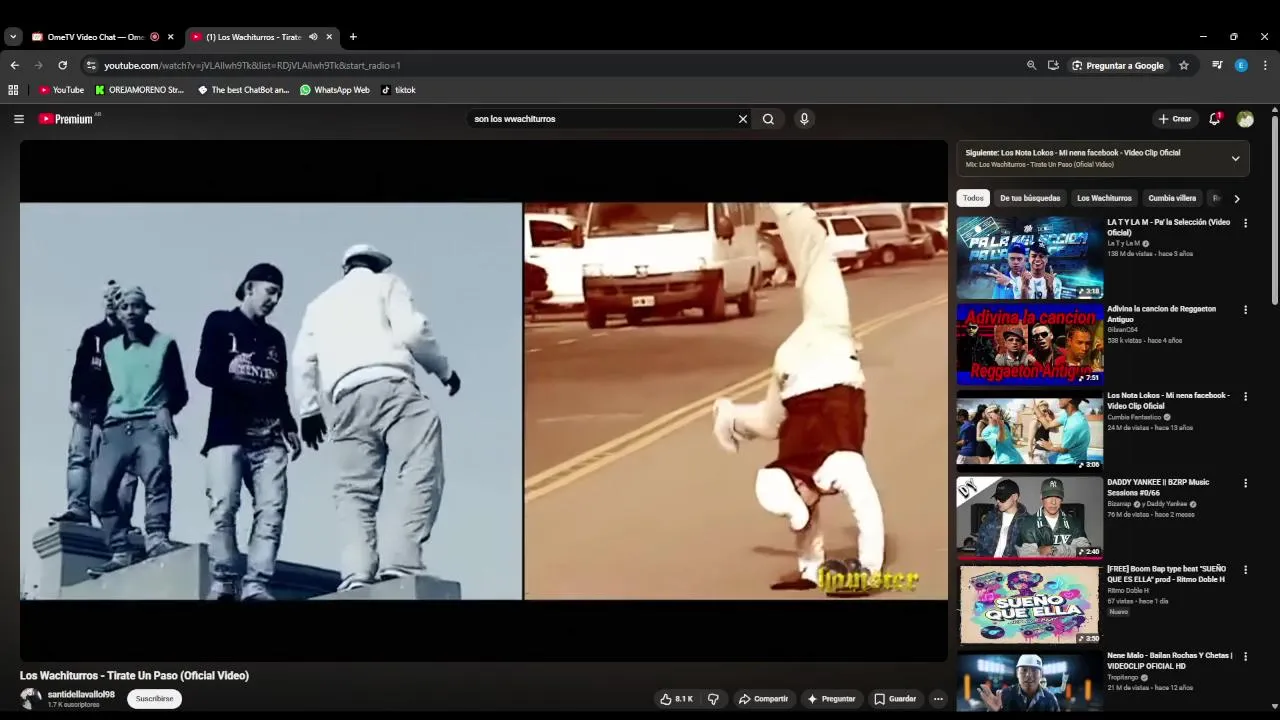Click the youtube.com address bar URL
The width and height of the screenshot is (1280, 720).
pyautogui.click(x=252, y=65)
